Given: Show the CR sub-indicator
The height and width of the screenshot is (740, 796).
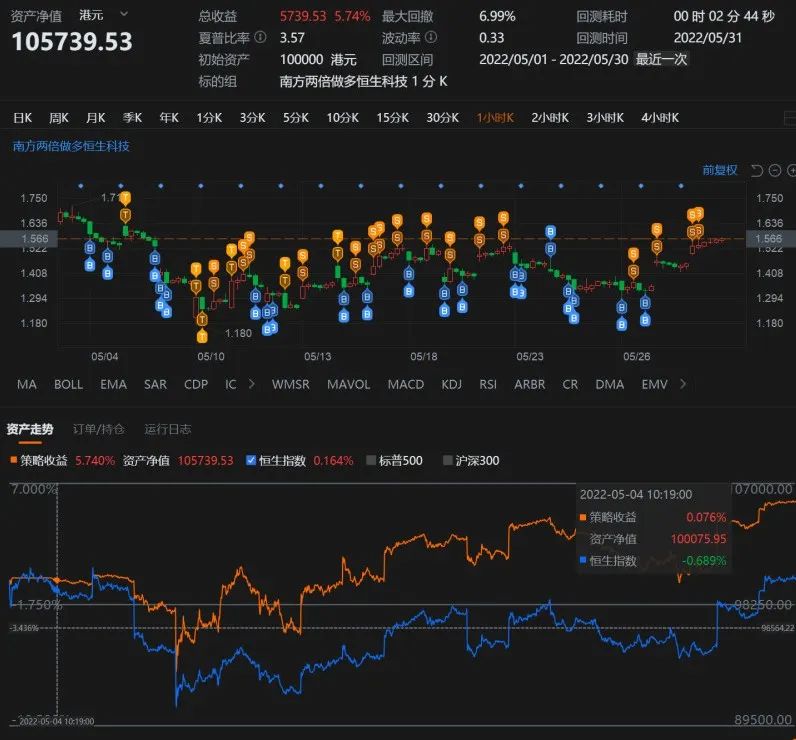Looking at the screenshot, I should click(x=570, y=384).
